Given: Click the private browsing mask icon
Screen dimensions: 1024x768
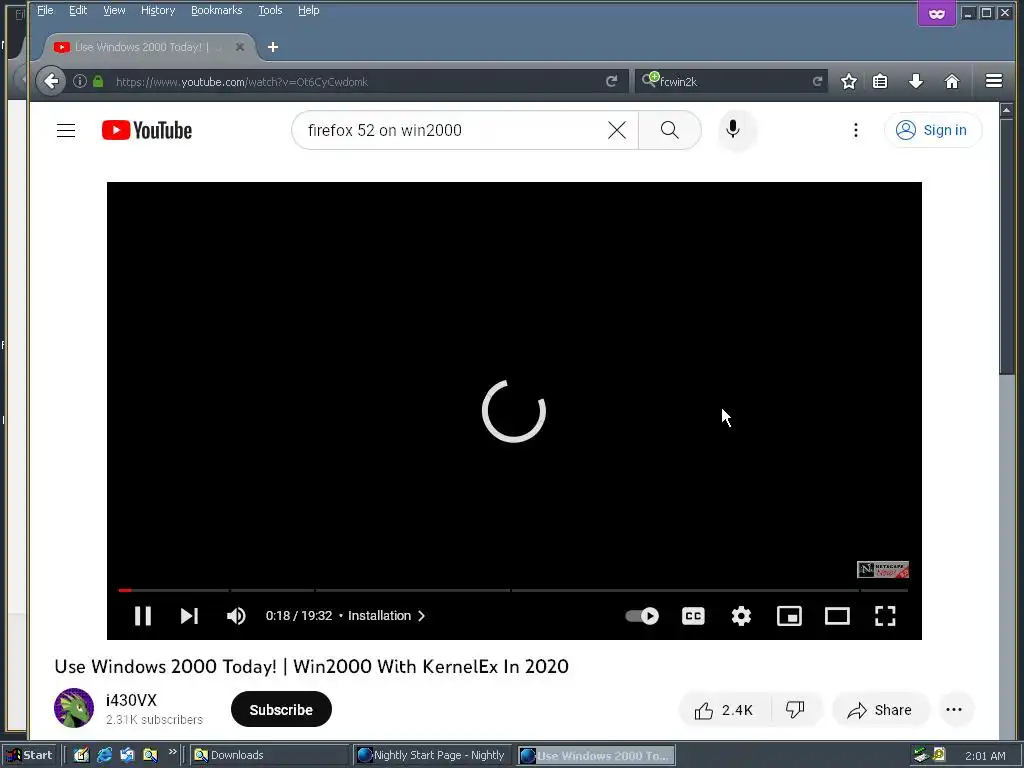Looking at the screenshot, I should (x=936, y=14).
